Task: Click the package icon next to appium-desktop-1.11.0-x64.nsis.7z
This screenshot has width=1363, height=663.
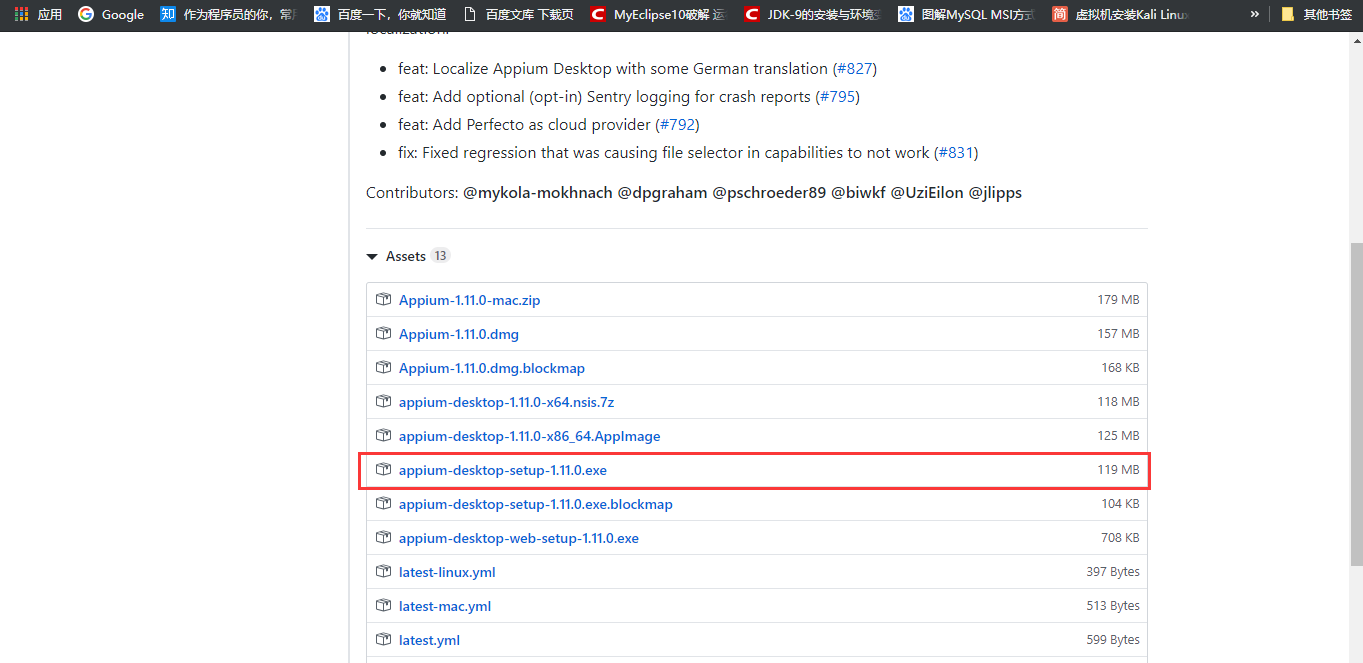Action: tap(383, 401)
